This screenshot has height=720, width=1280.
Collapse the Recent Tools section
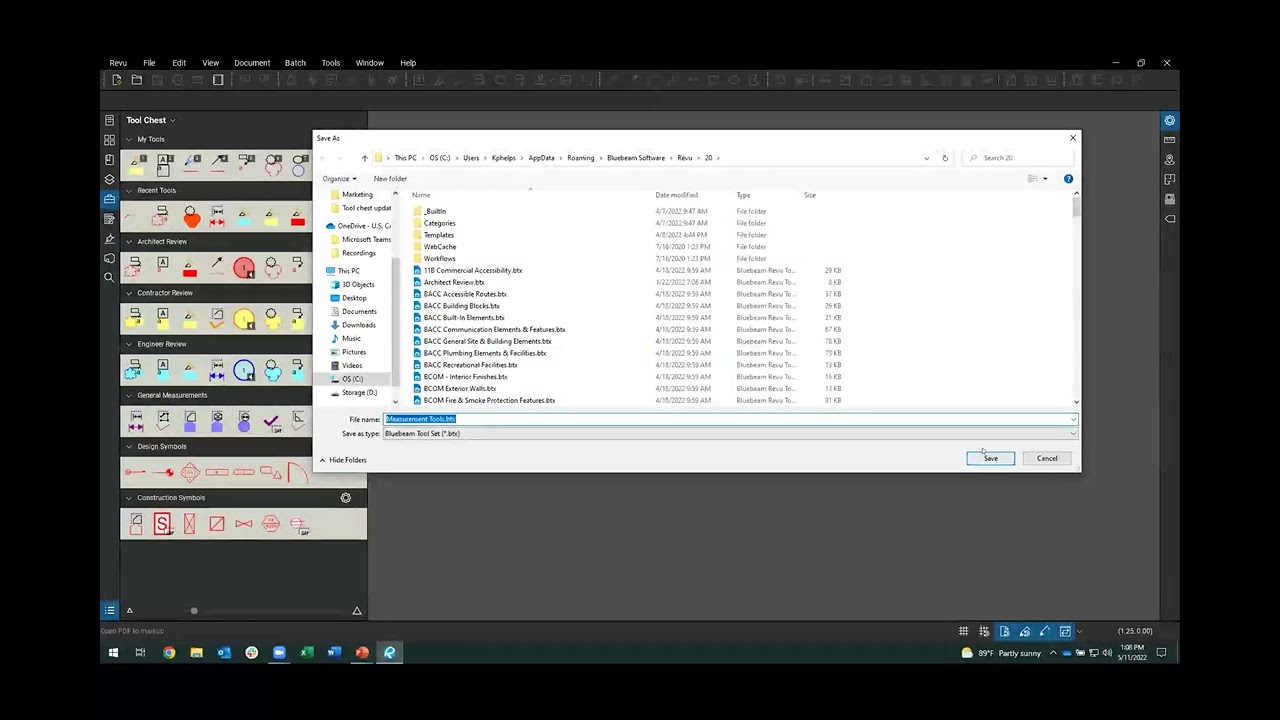[128, 191]
